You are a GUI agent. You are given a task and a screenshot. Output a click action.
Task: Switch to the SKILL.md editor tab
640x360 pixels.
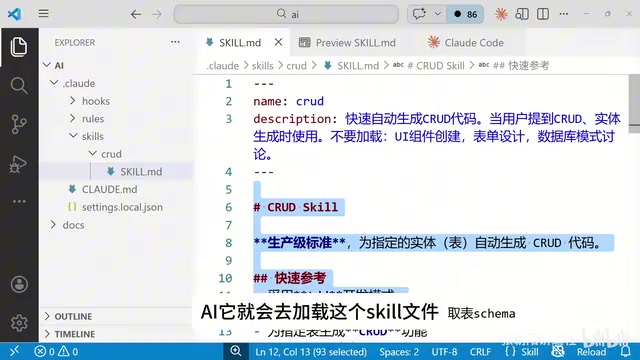pyautogui.click(x=240, y=42)
